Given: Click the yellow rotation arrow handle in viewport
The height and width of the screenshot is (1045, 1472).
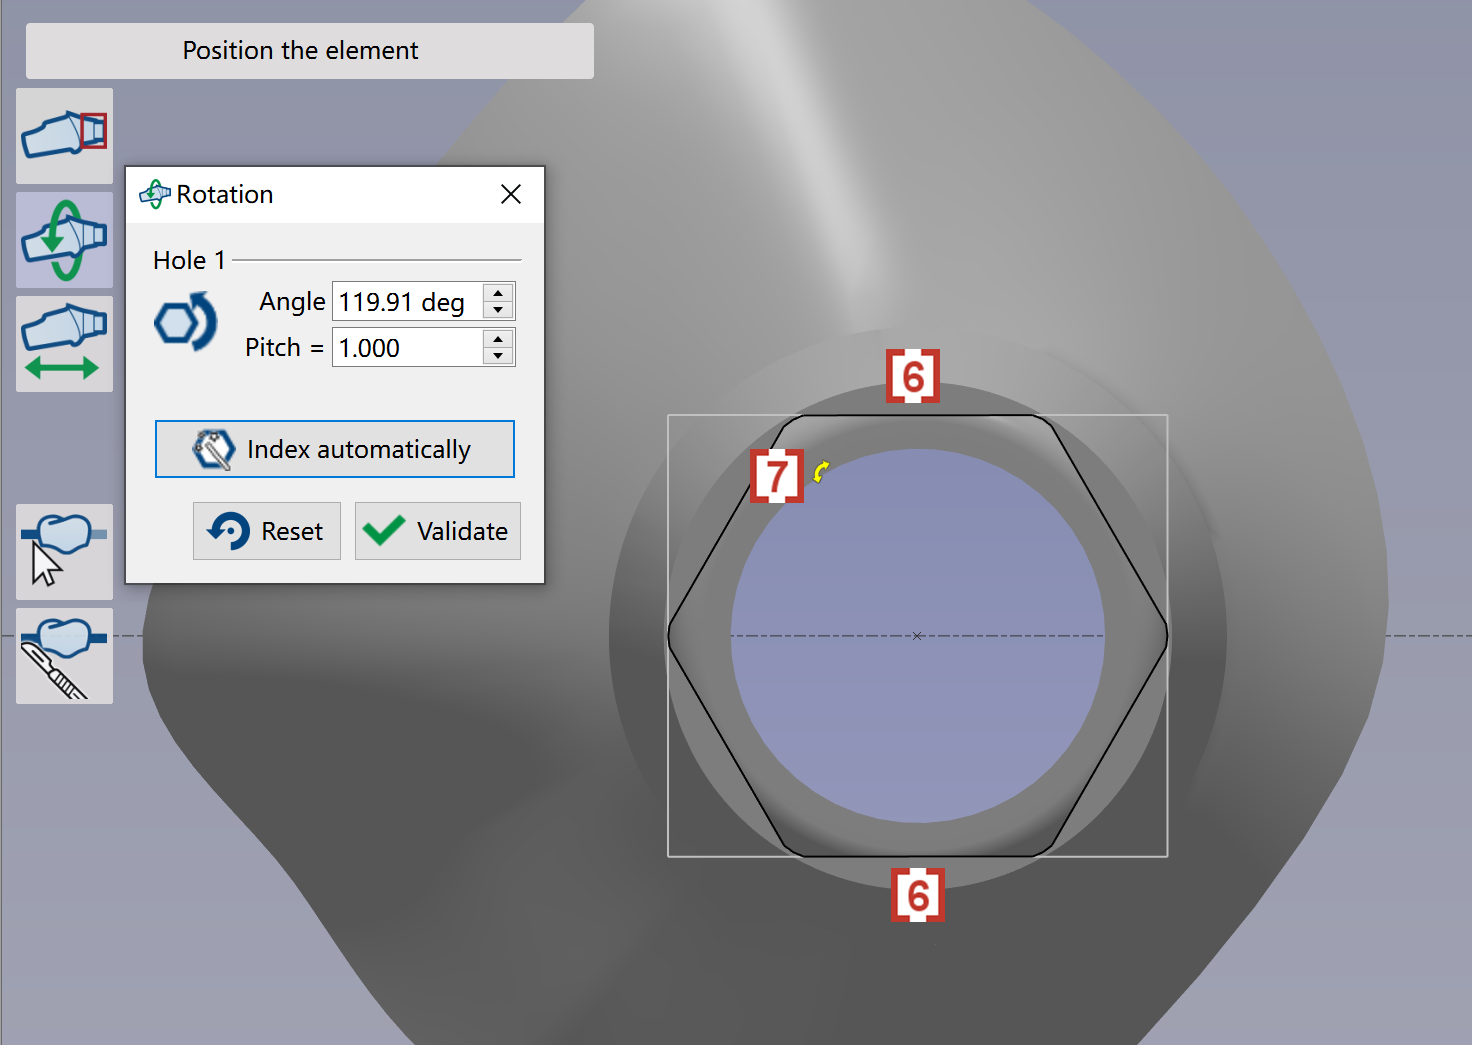Looking at the screenshot, I should [x=821, y=471].
